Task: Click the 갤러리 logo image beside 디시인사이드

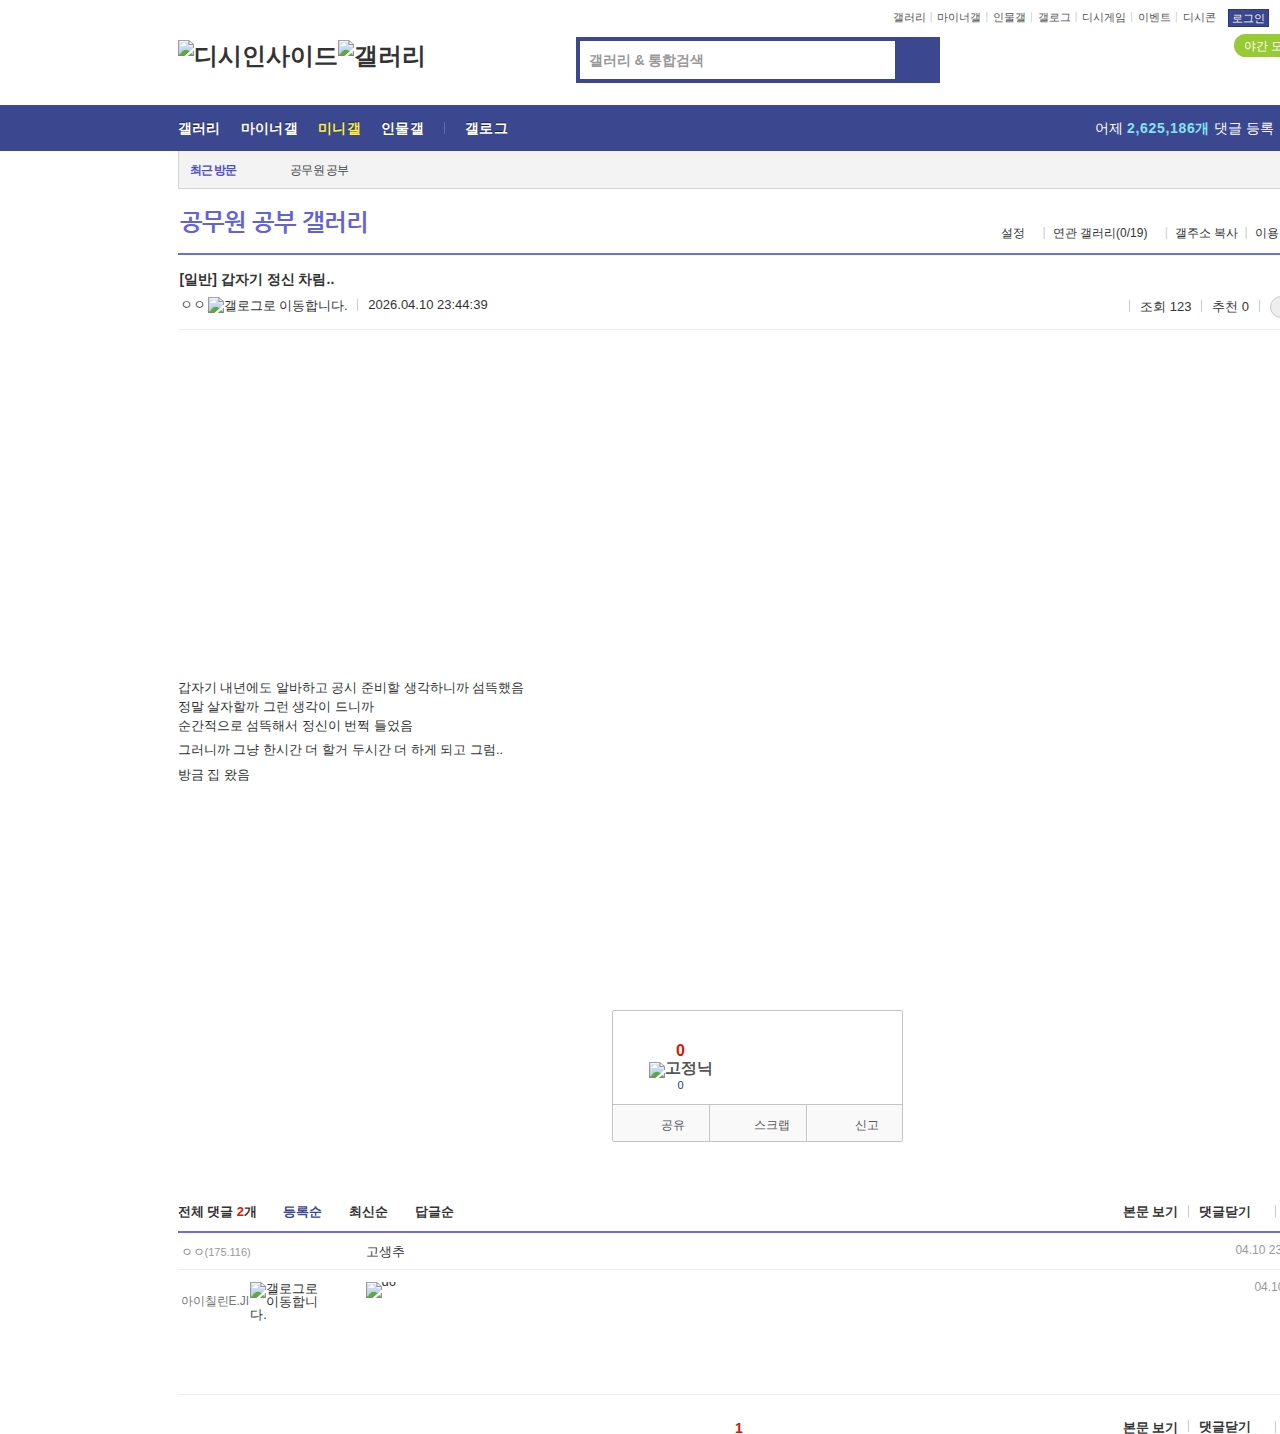Action: 382,56
